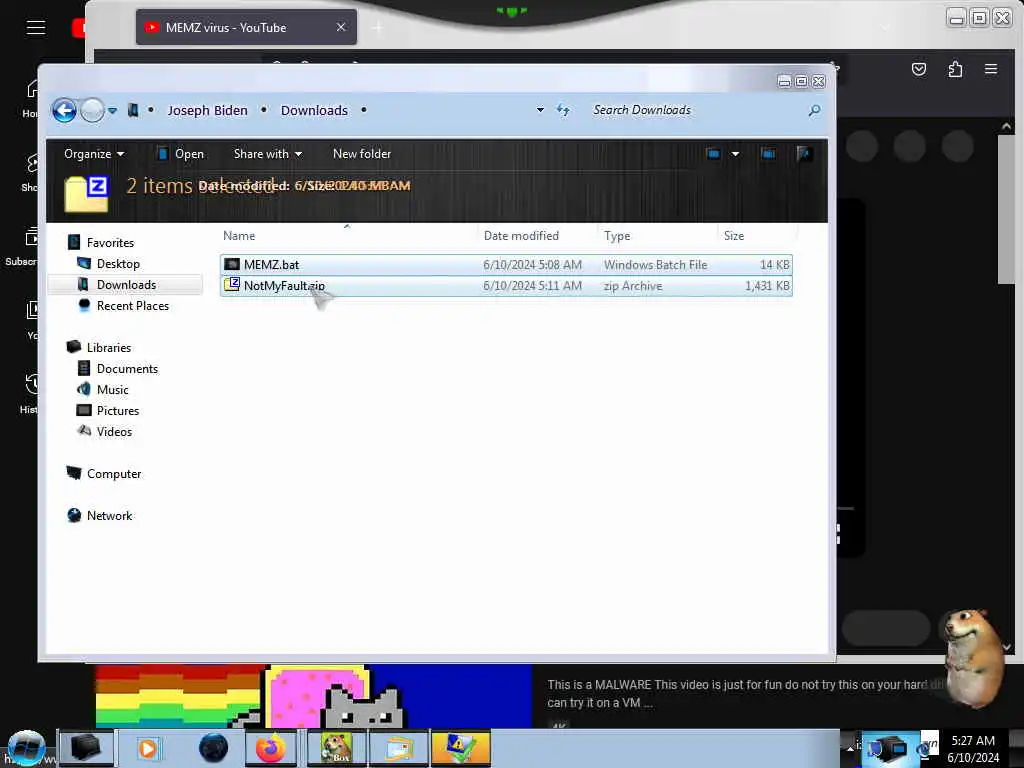The image size is (1024, 768).
Task: Open the dark globe taskbar icon
Action: (x=213, y=748)
